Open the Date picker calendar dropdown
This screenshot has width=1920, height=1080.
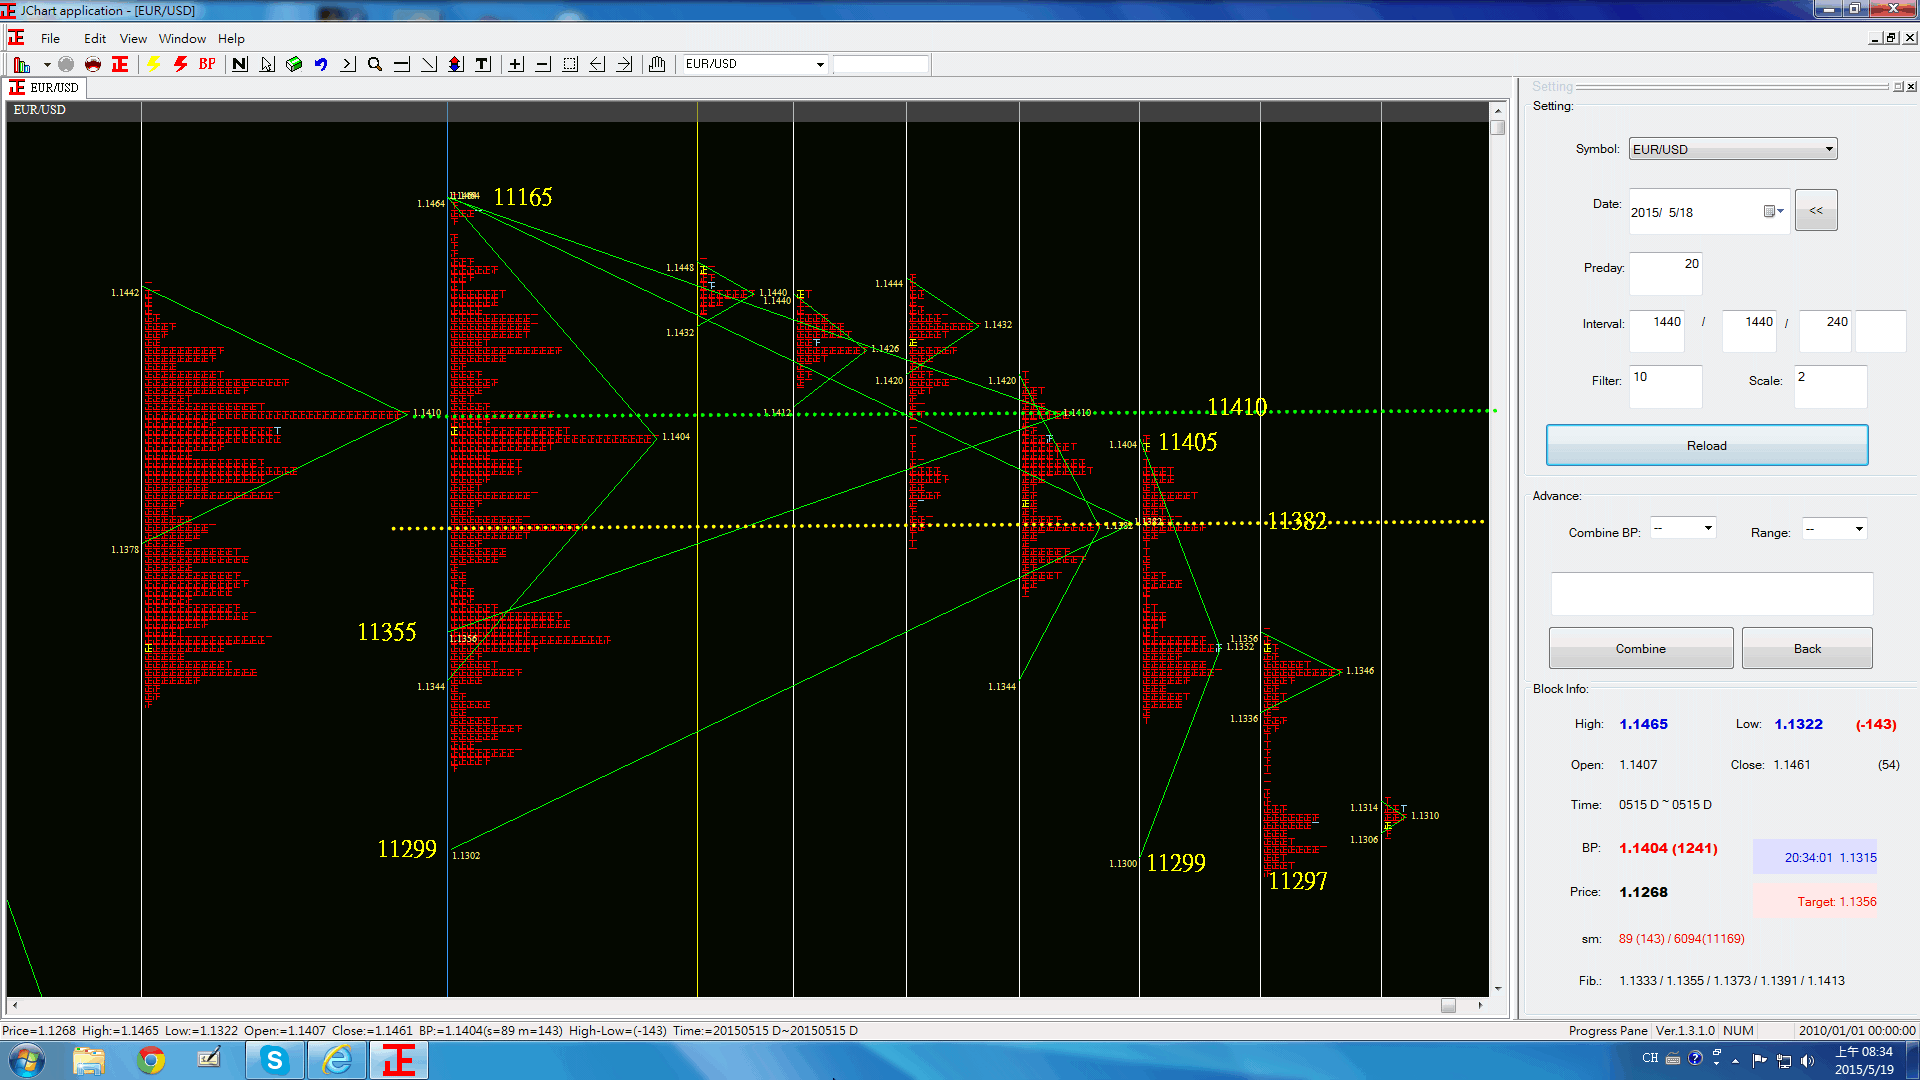pos(1774,211)
